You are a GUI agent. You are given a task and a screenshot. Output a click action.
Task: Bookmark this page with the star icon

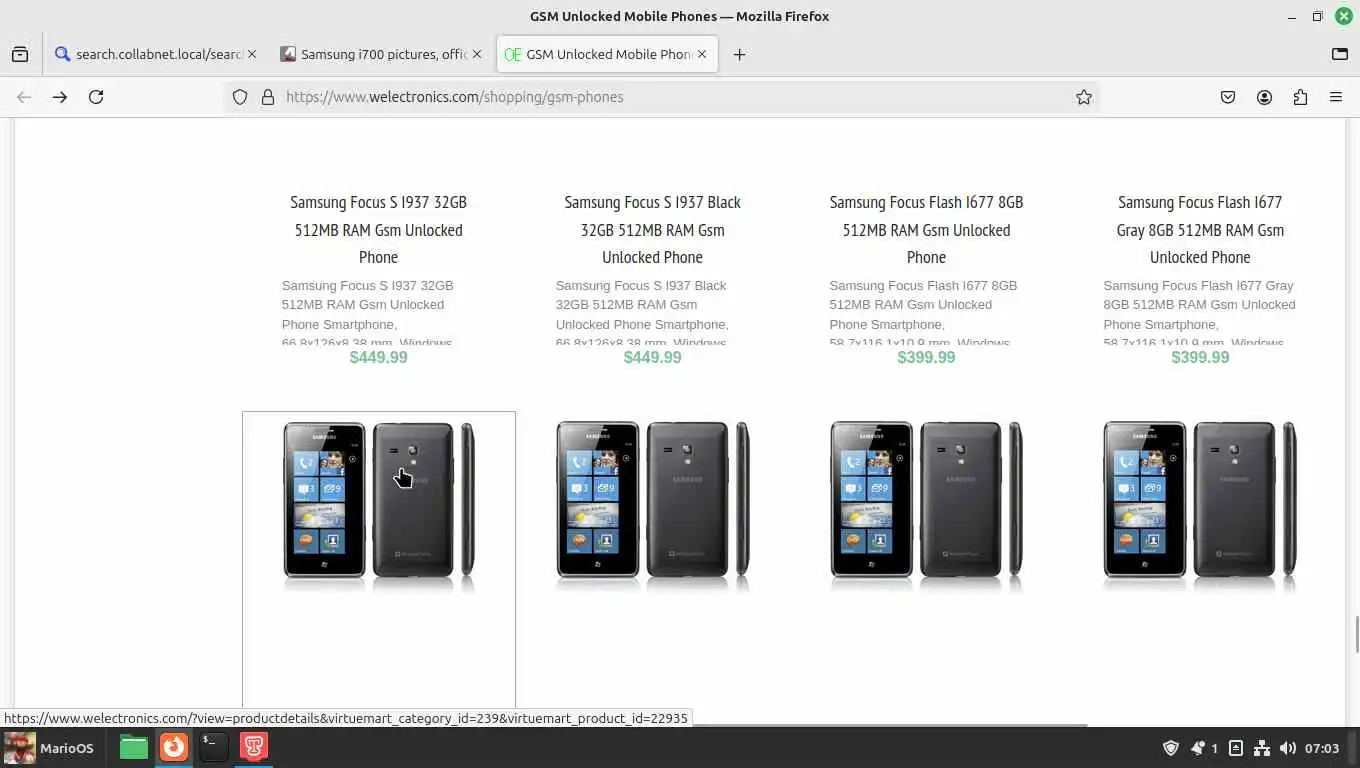[1083, 97]
